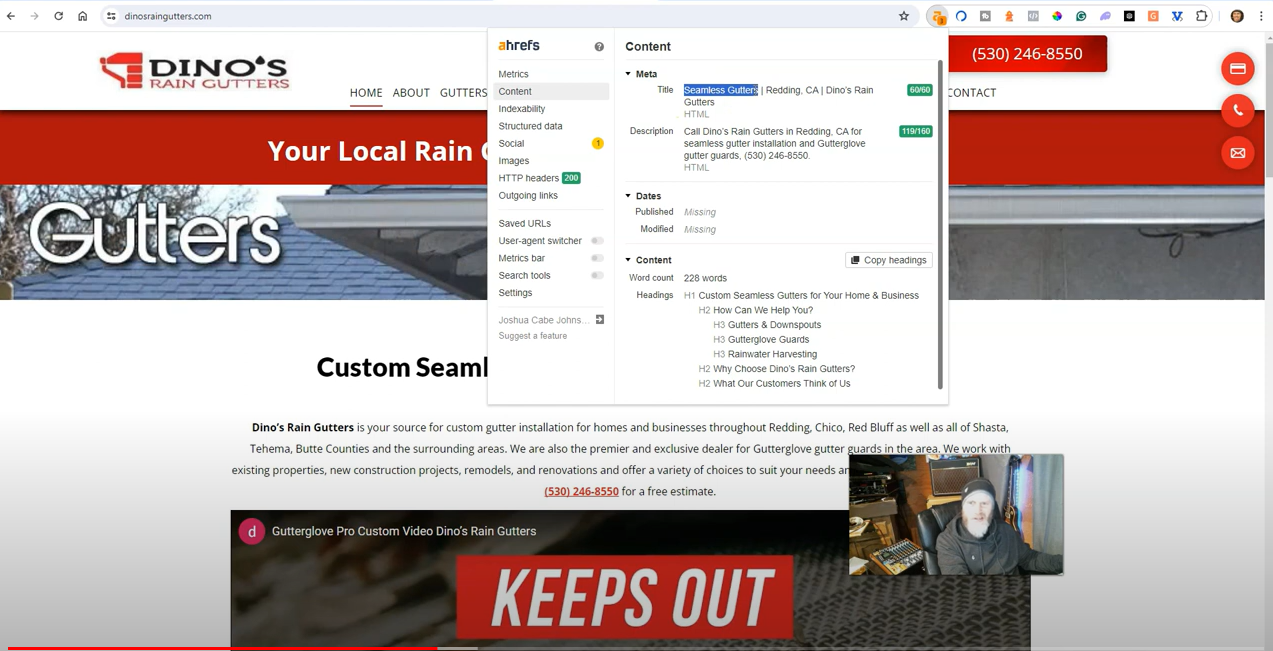The image size is (1273, 651).
Task: Open the GUTTERS nav item
Action: pos(464,92)
